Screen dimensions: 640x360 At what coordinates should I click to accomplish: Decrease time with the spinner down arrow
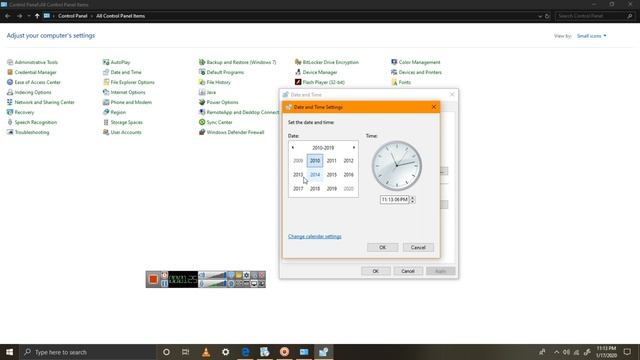(413, 202)
